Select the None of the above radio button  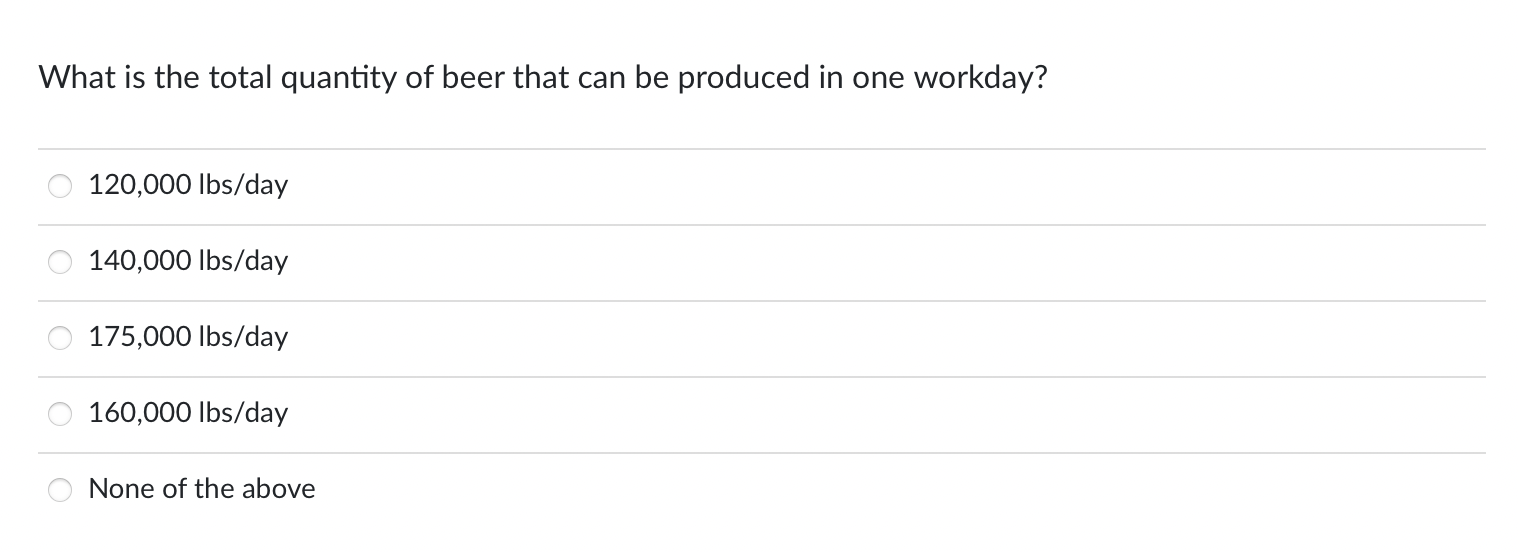coord(61,490)
